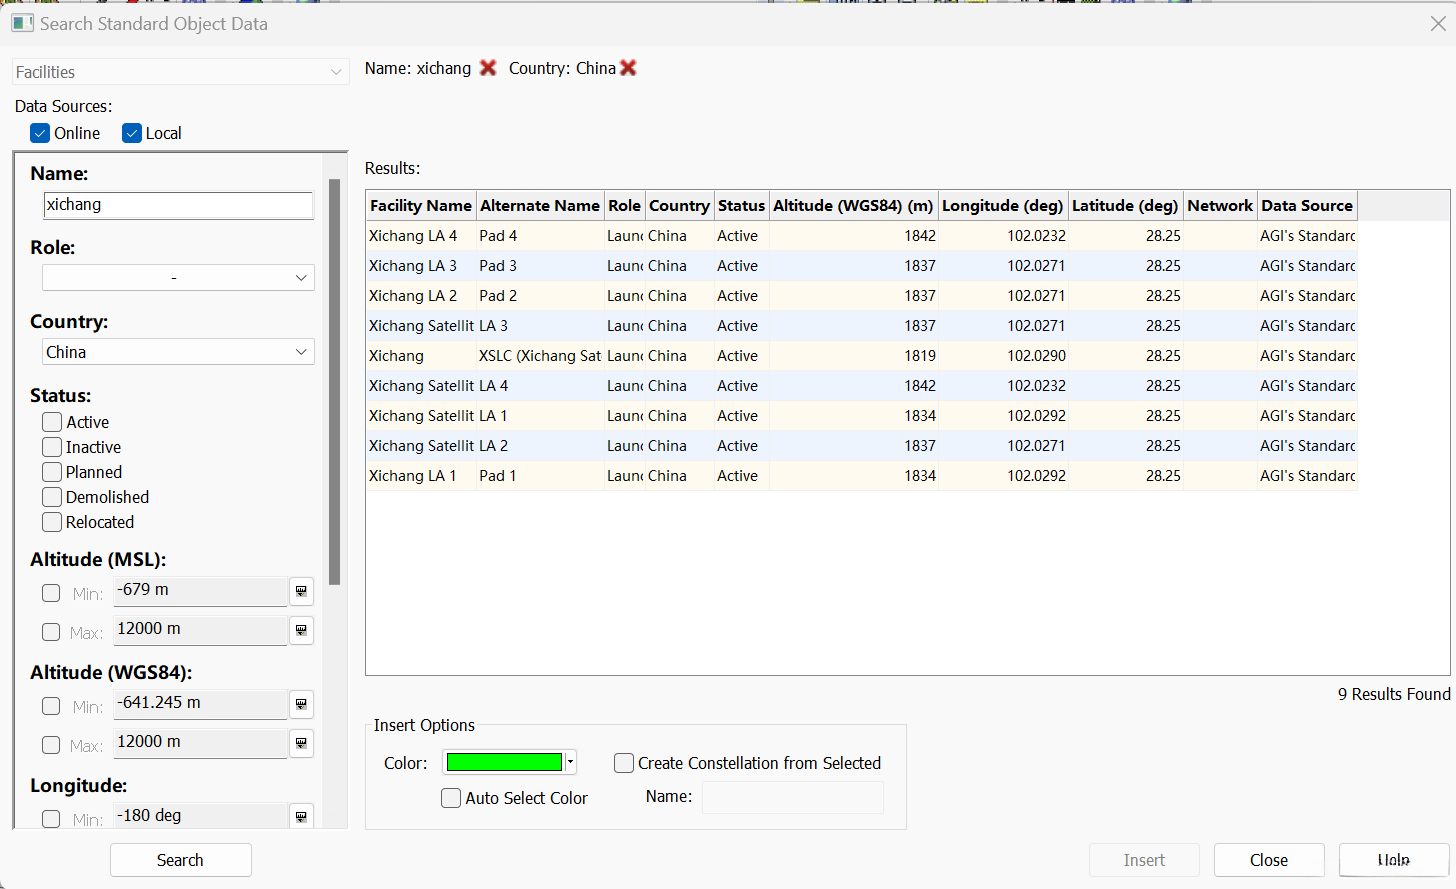Click the Search Standard Object Data window icon
The width and height of the screenshot is (1456, 889).
tap(22, 23)
